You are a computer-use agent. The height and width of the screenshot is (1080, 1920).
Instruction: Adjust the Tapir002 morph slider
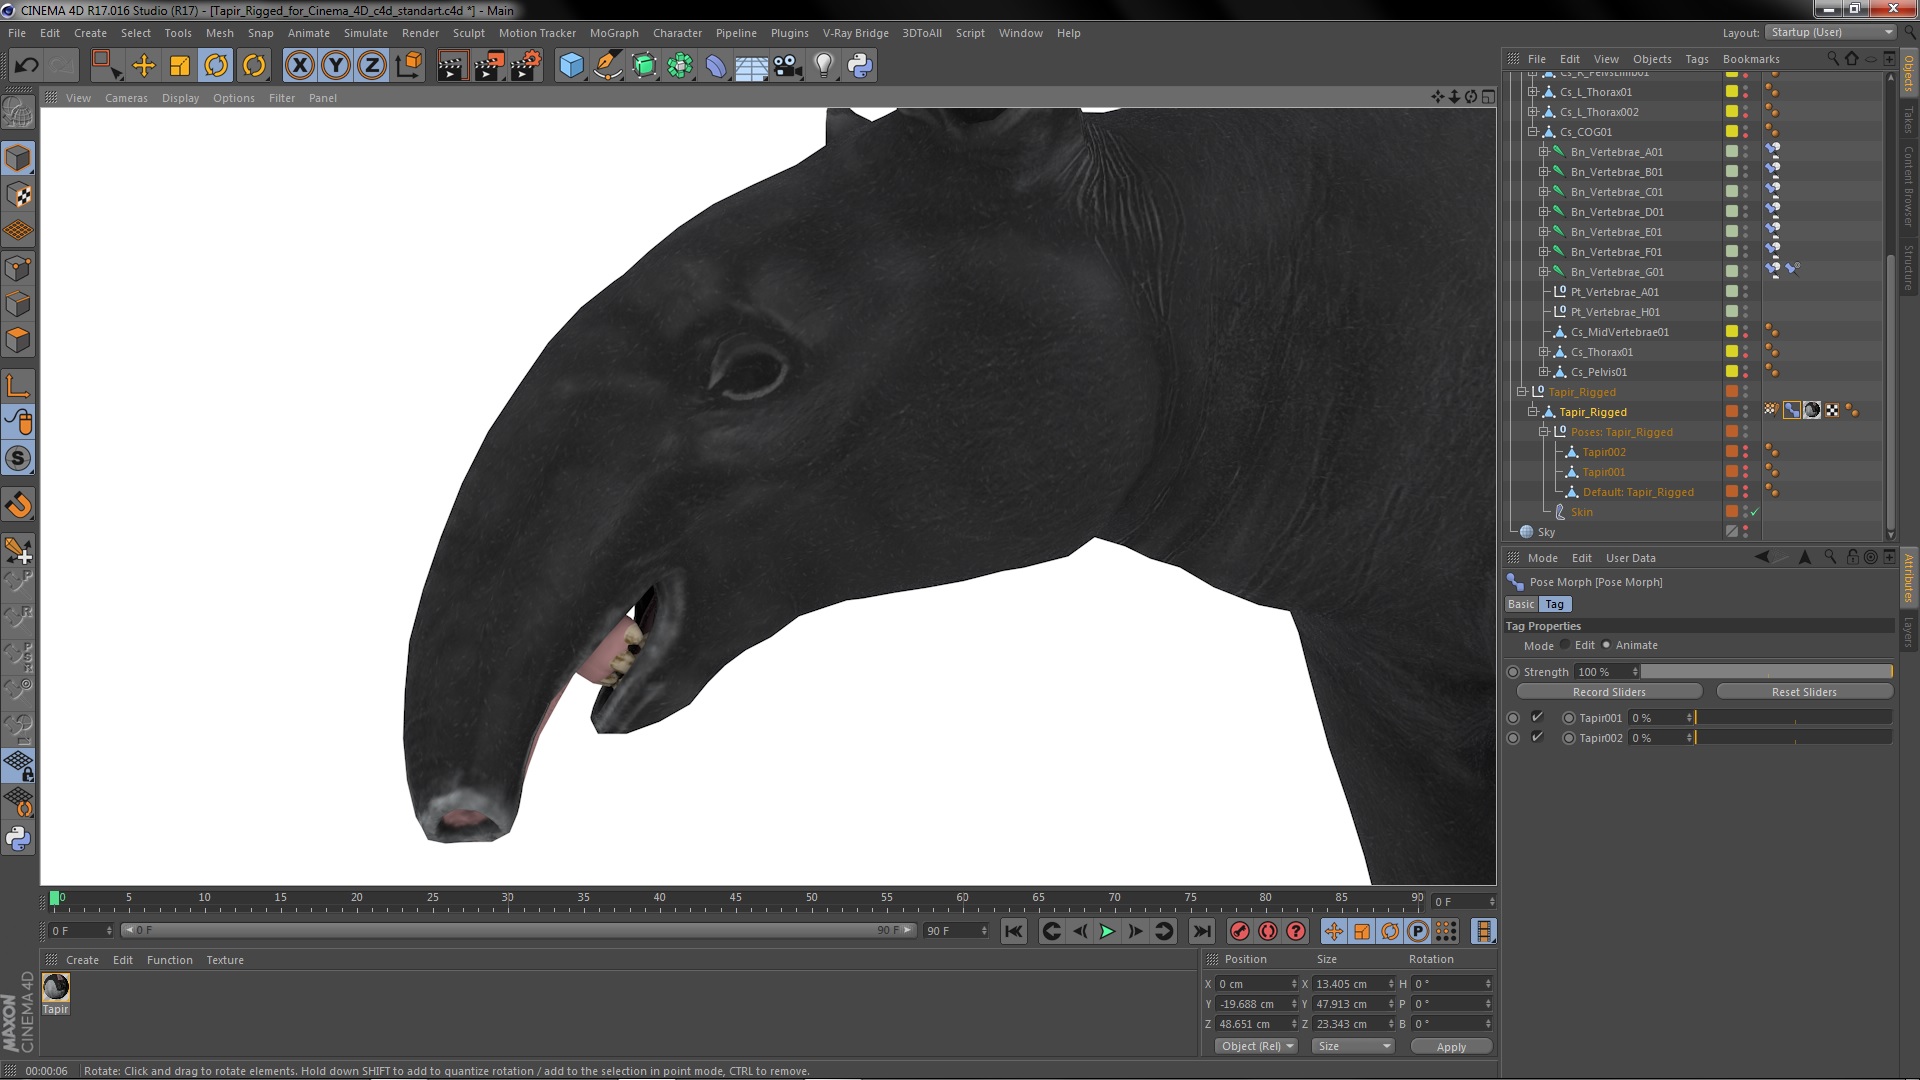click(1793, 738)
